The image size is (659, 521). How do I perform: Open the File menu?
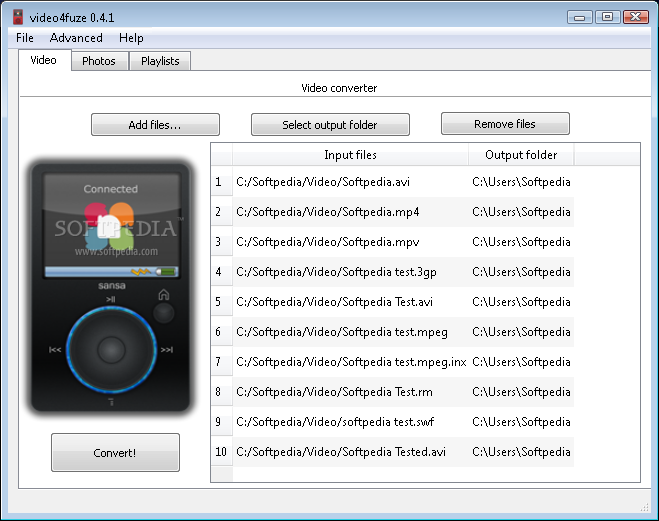[25, 38]
